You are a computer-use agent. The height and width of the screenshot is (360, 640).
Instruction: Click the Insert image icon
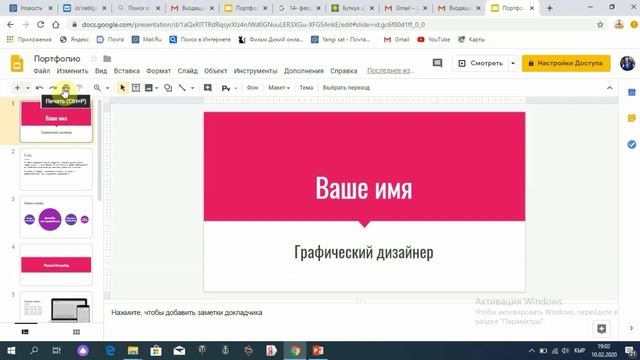click(x=149, y=88)
